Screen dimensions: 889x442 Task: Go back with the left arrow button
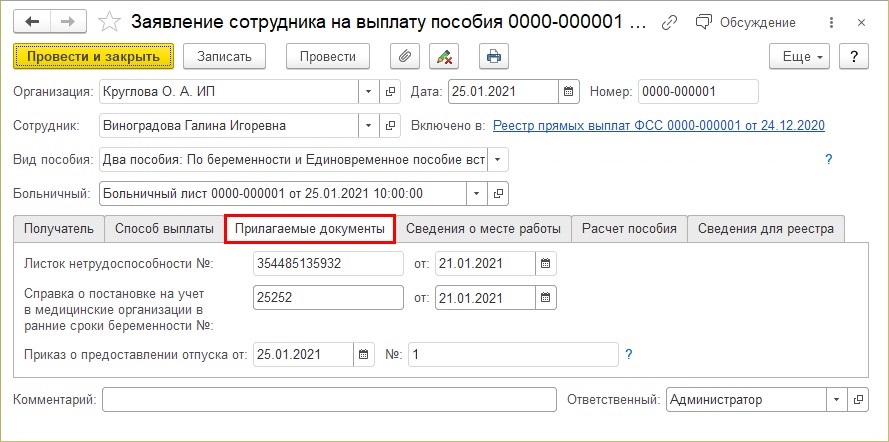pyautogui.click(x=32, y=22)
